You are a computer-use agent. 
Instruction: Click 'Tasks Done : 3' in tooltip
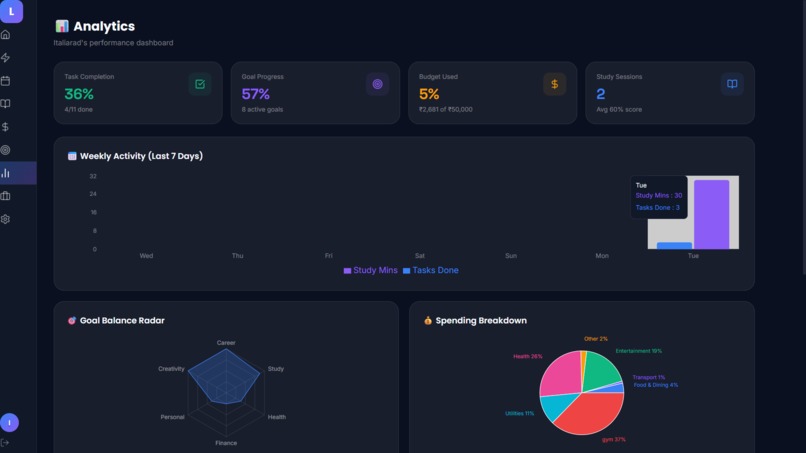pos(657,208)
